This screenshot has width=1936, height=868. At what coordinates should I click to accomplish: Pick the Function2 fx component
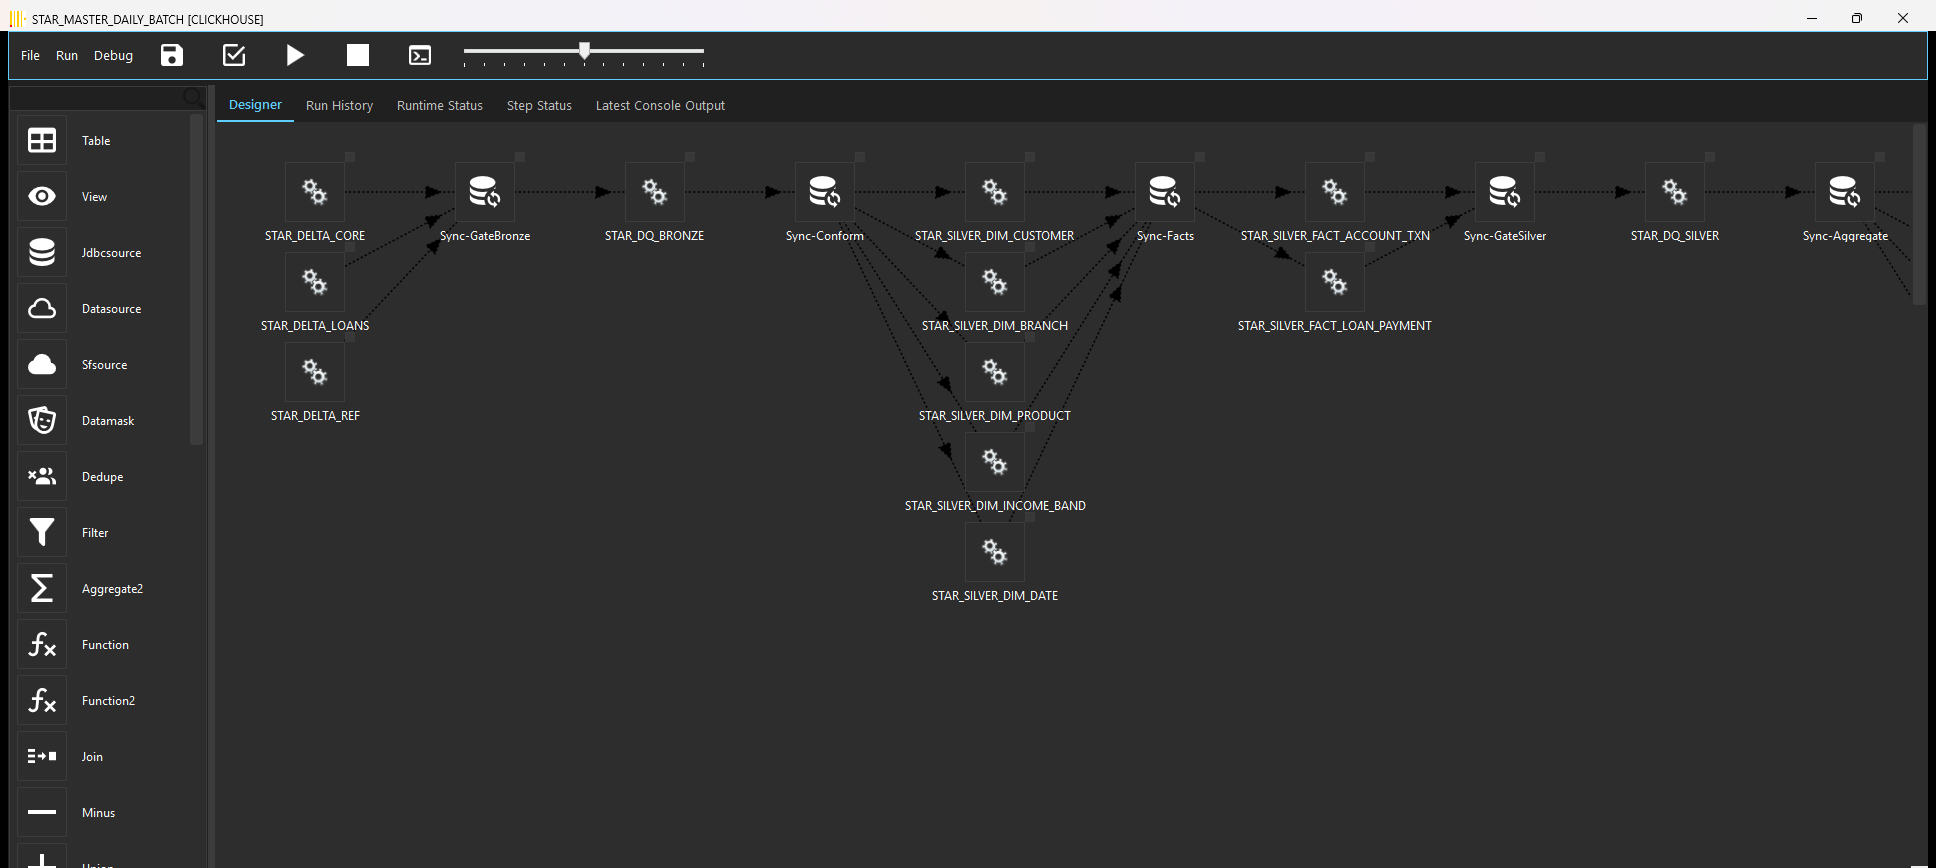42,700
